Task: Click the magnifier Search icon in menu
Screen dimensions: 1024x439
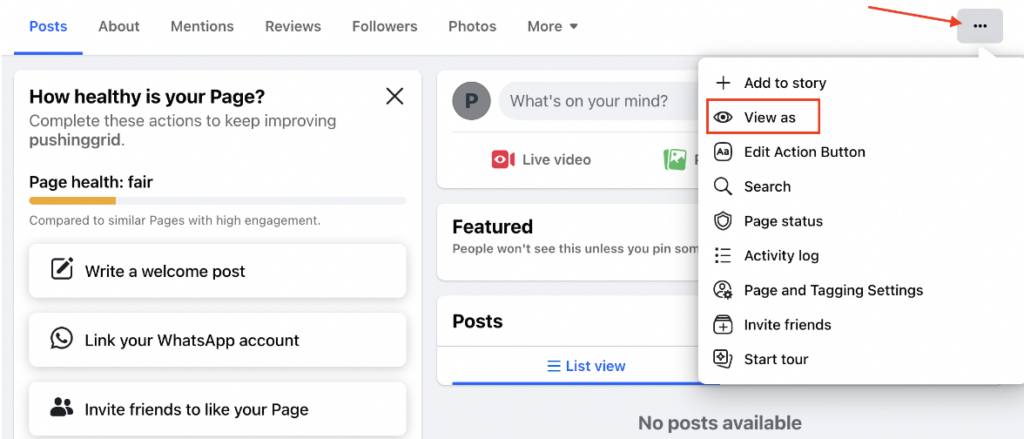Action: coord(723,187)
